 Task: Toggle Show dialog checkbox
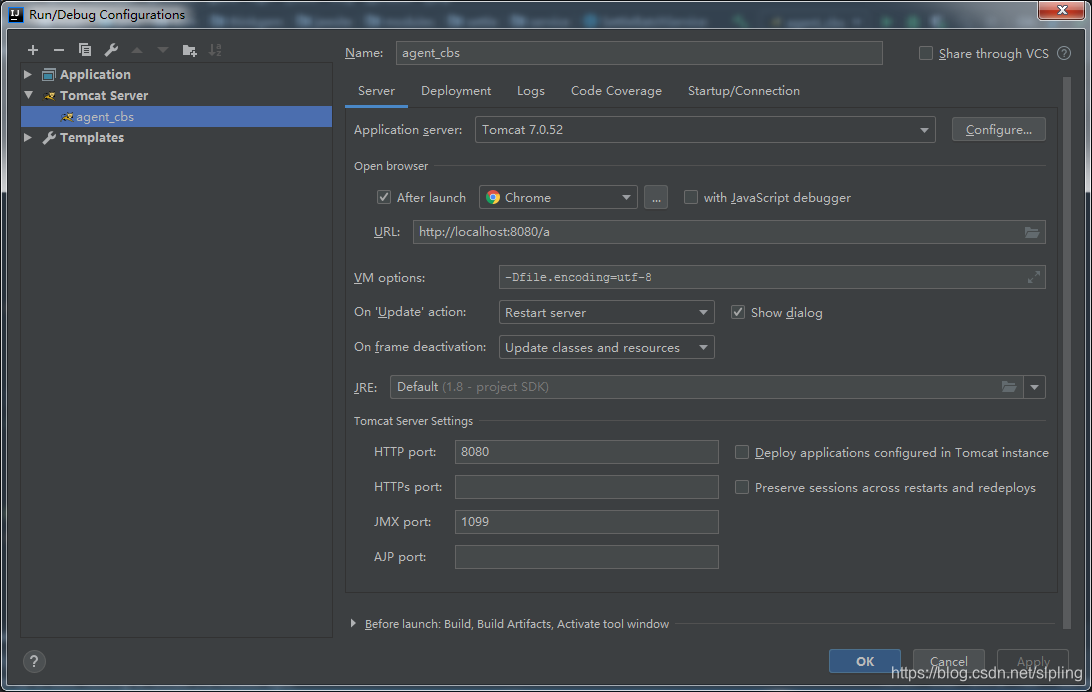coord(738,312)
